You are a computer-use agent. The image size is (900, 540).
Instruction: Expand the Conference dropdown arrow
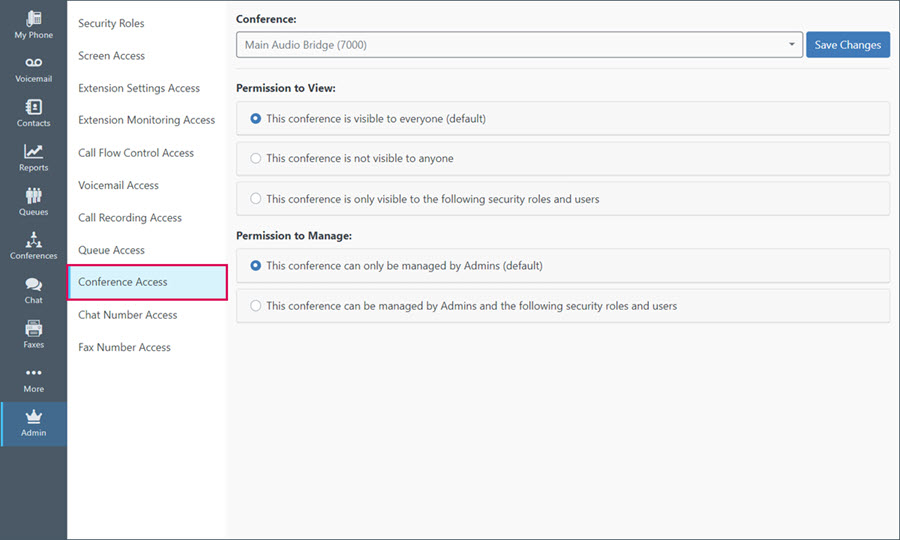point(792,45)
